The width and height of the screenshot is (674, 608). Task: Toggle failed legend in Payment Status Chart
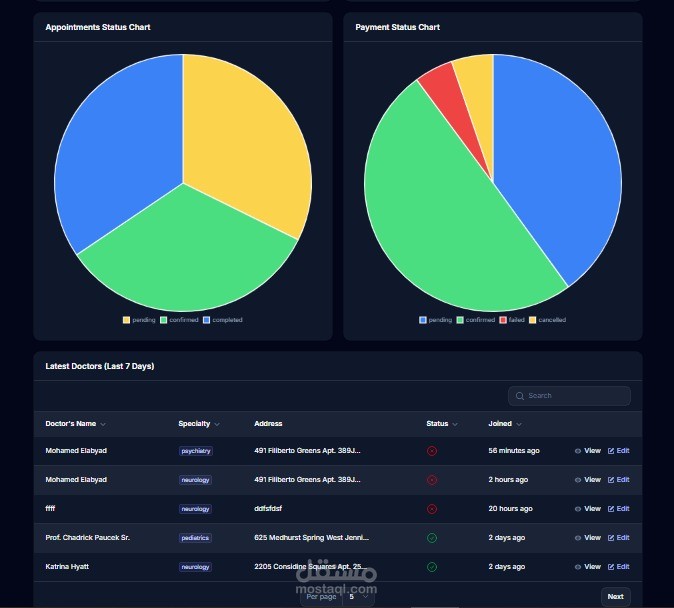[x=512, y=320]
